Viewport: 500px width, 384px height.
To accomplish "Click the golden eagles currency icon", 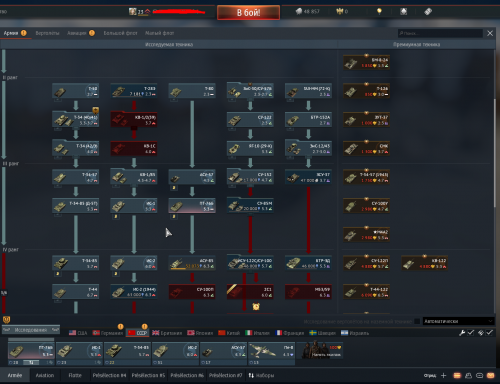I will click(x=339, y=12).
